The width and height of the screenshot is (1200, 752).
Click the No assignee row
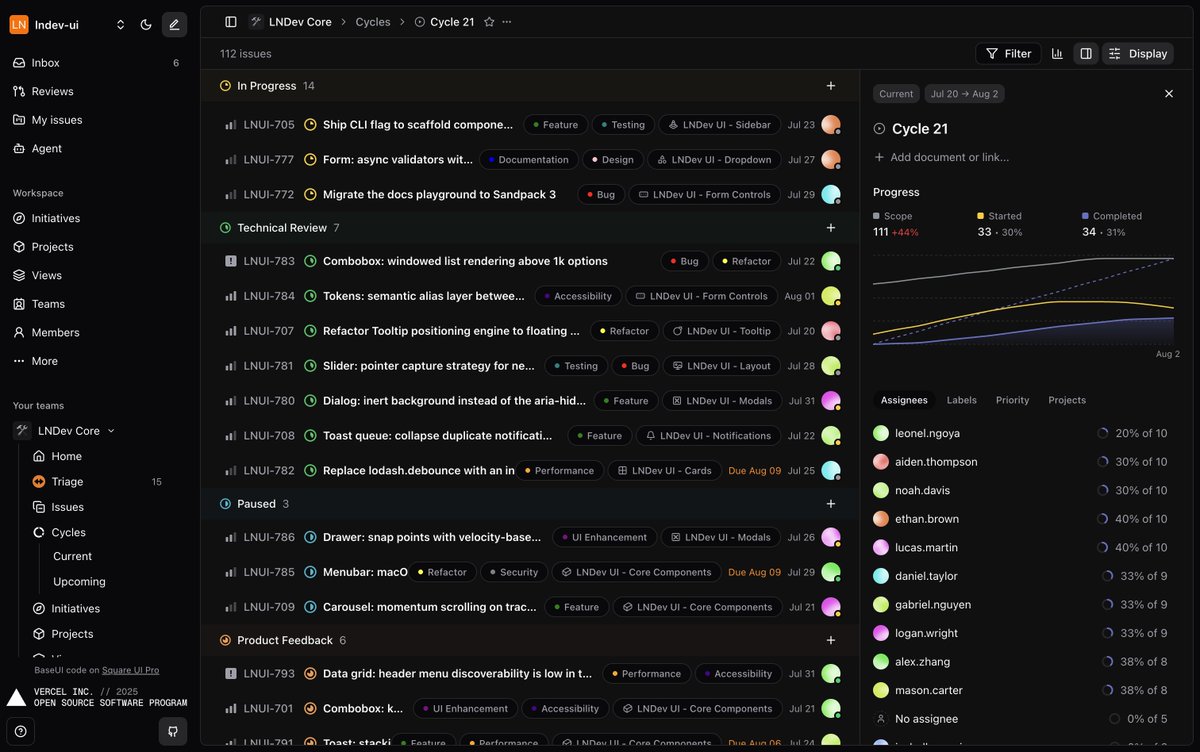1020,719
